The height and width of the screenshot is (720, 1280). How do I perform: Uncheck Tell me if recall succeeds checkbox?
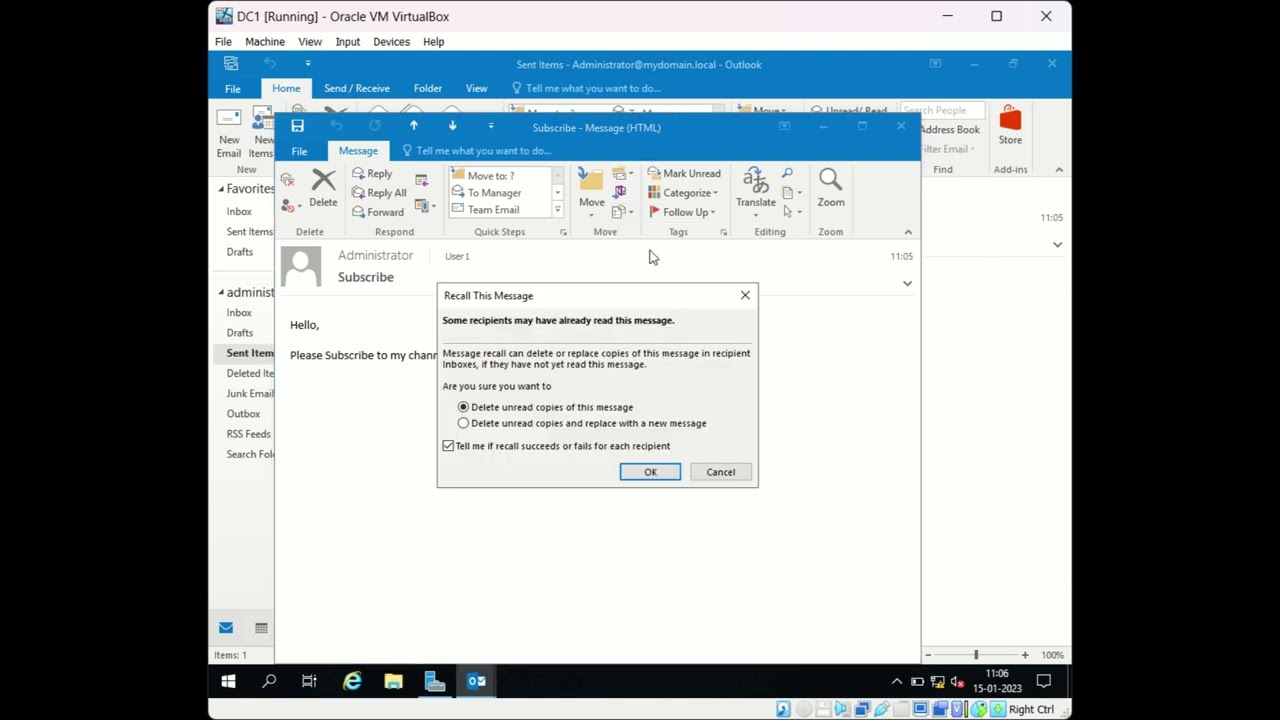448,446
